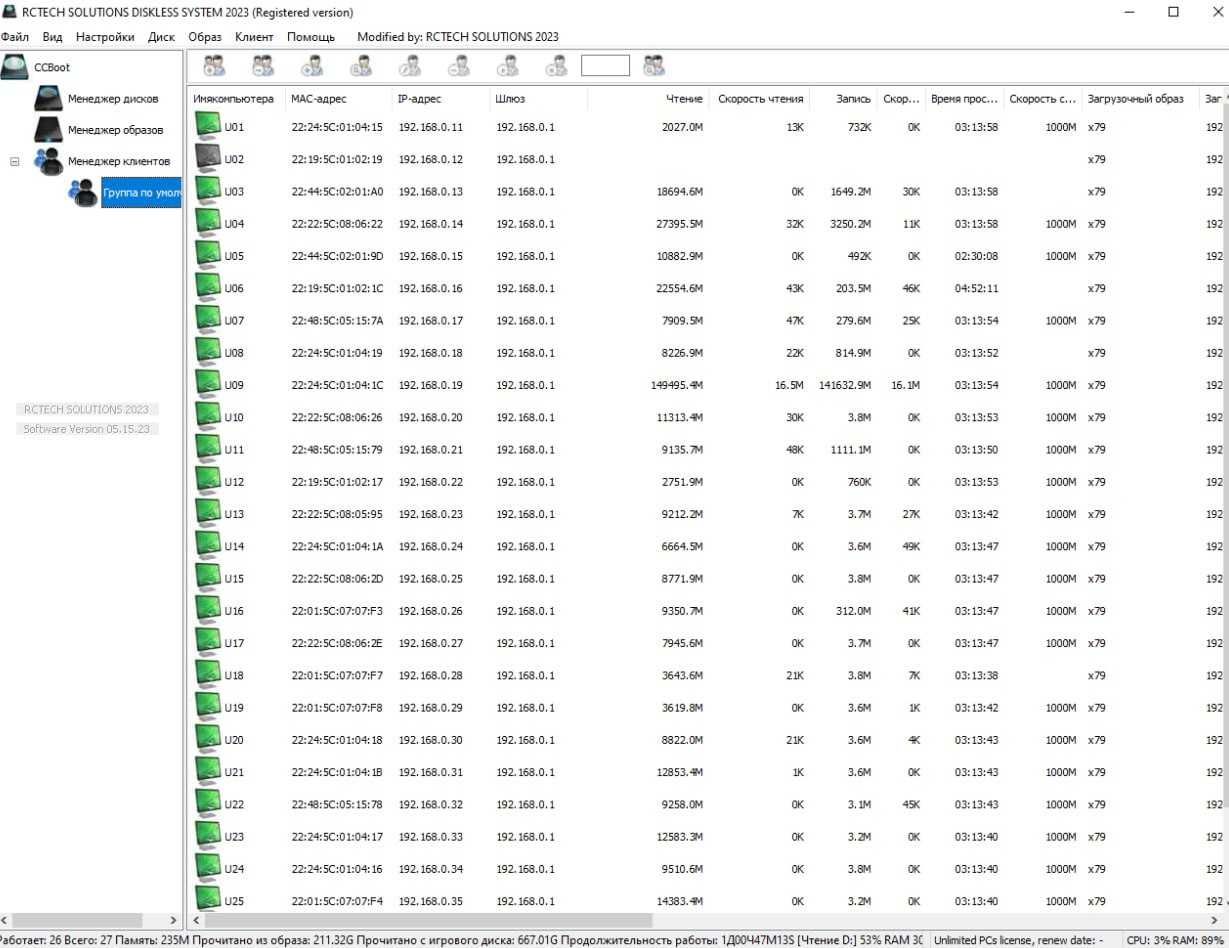This screenshot has height=948, width=1229.
Task: Open the Файл menu
Action: pos(16,37)
